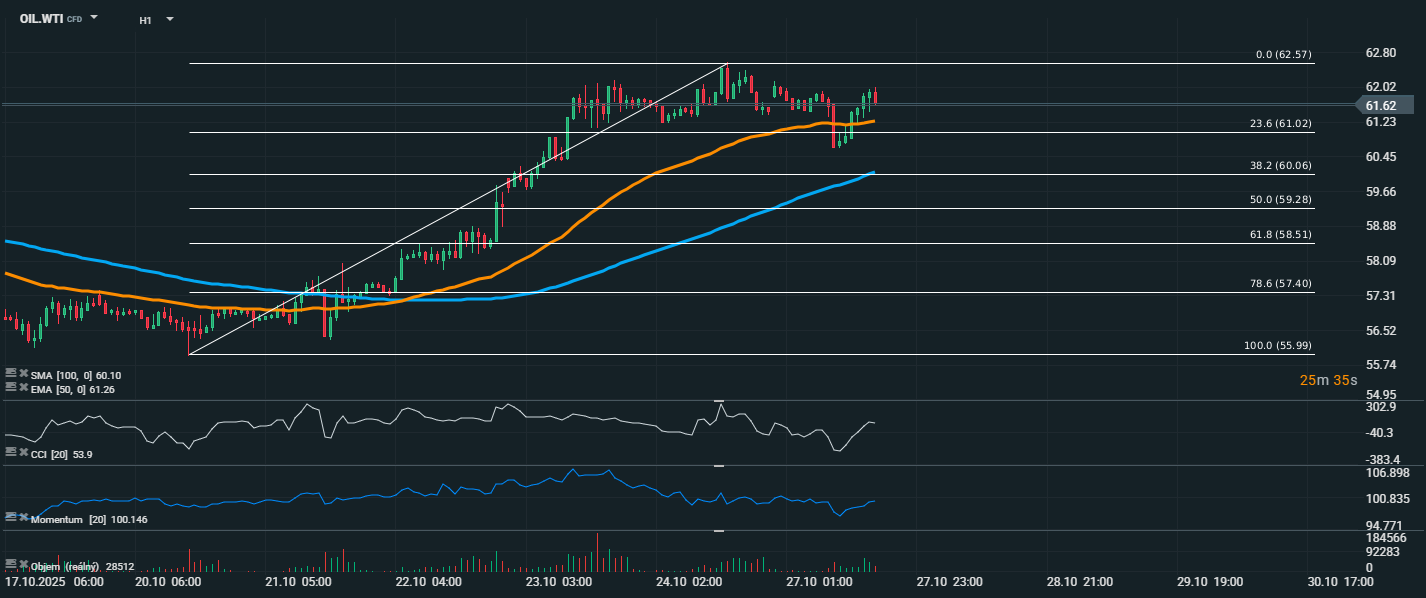Open the H1 timeframe dropdown arrow

(169, 19)
